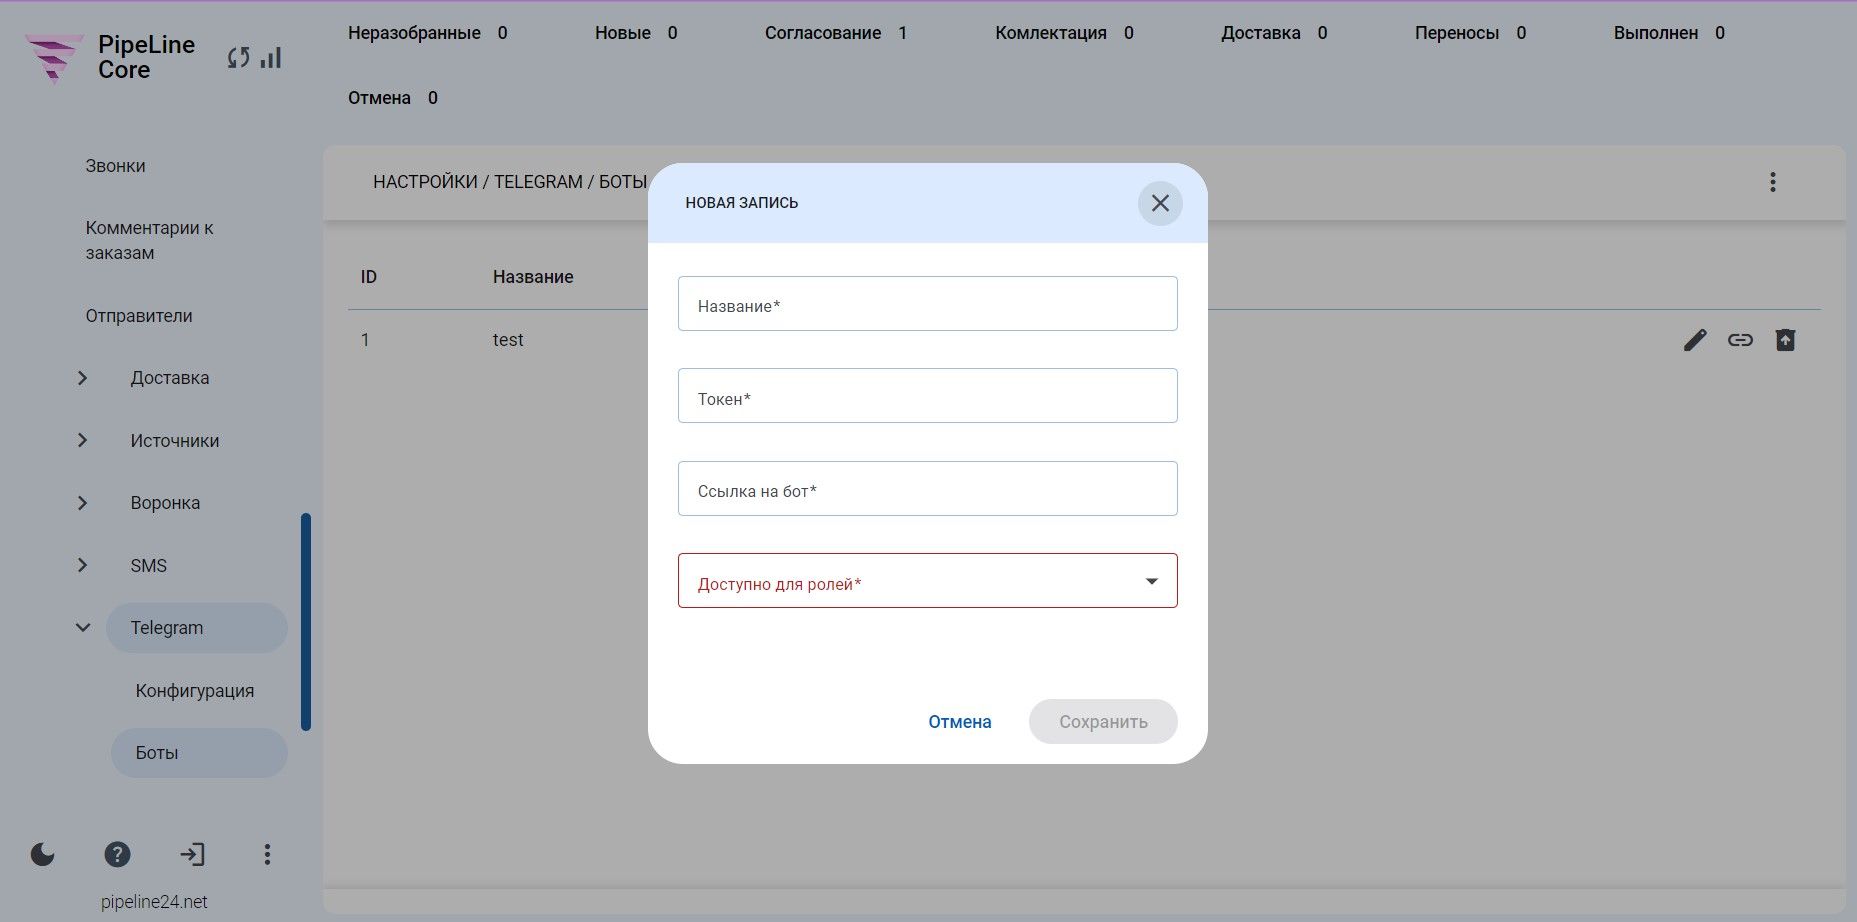Edit the test bot with pencil icon
Viewport: 1857px width, 922px height.
[1695, 340]
